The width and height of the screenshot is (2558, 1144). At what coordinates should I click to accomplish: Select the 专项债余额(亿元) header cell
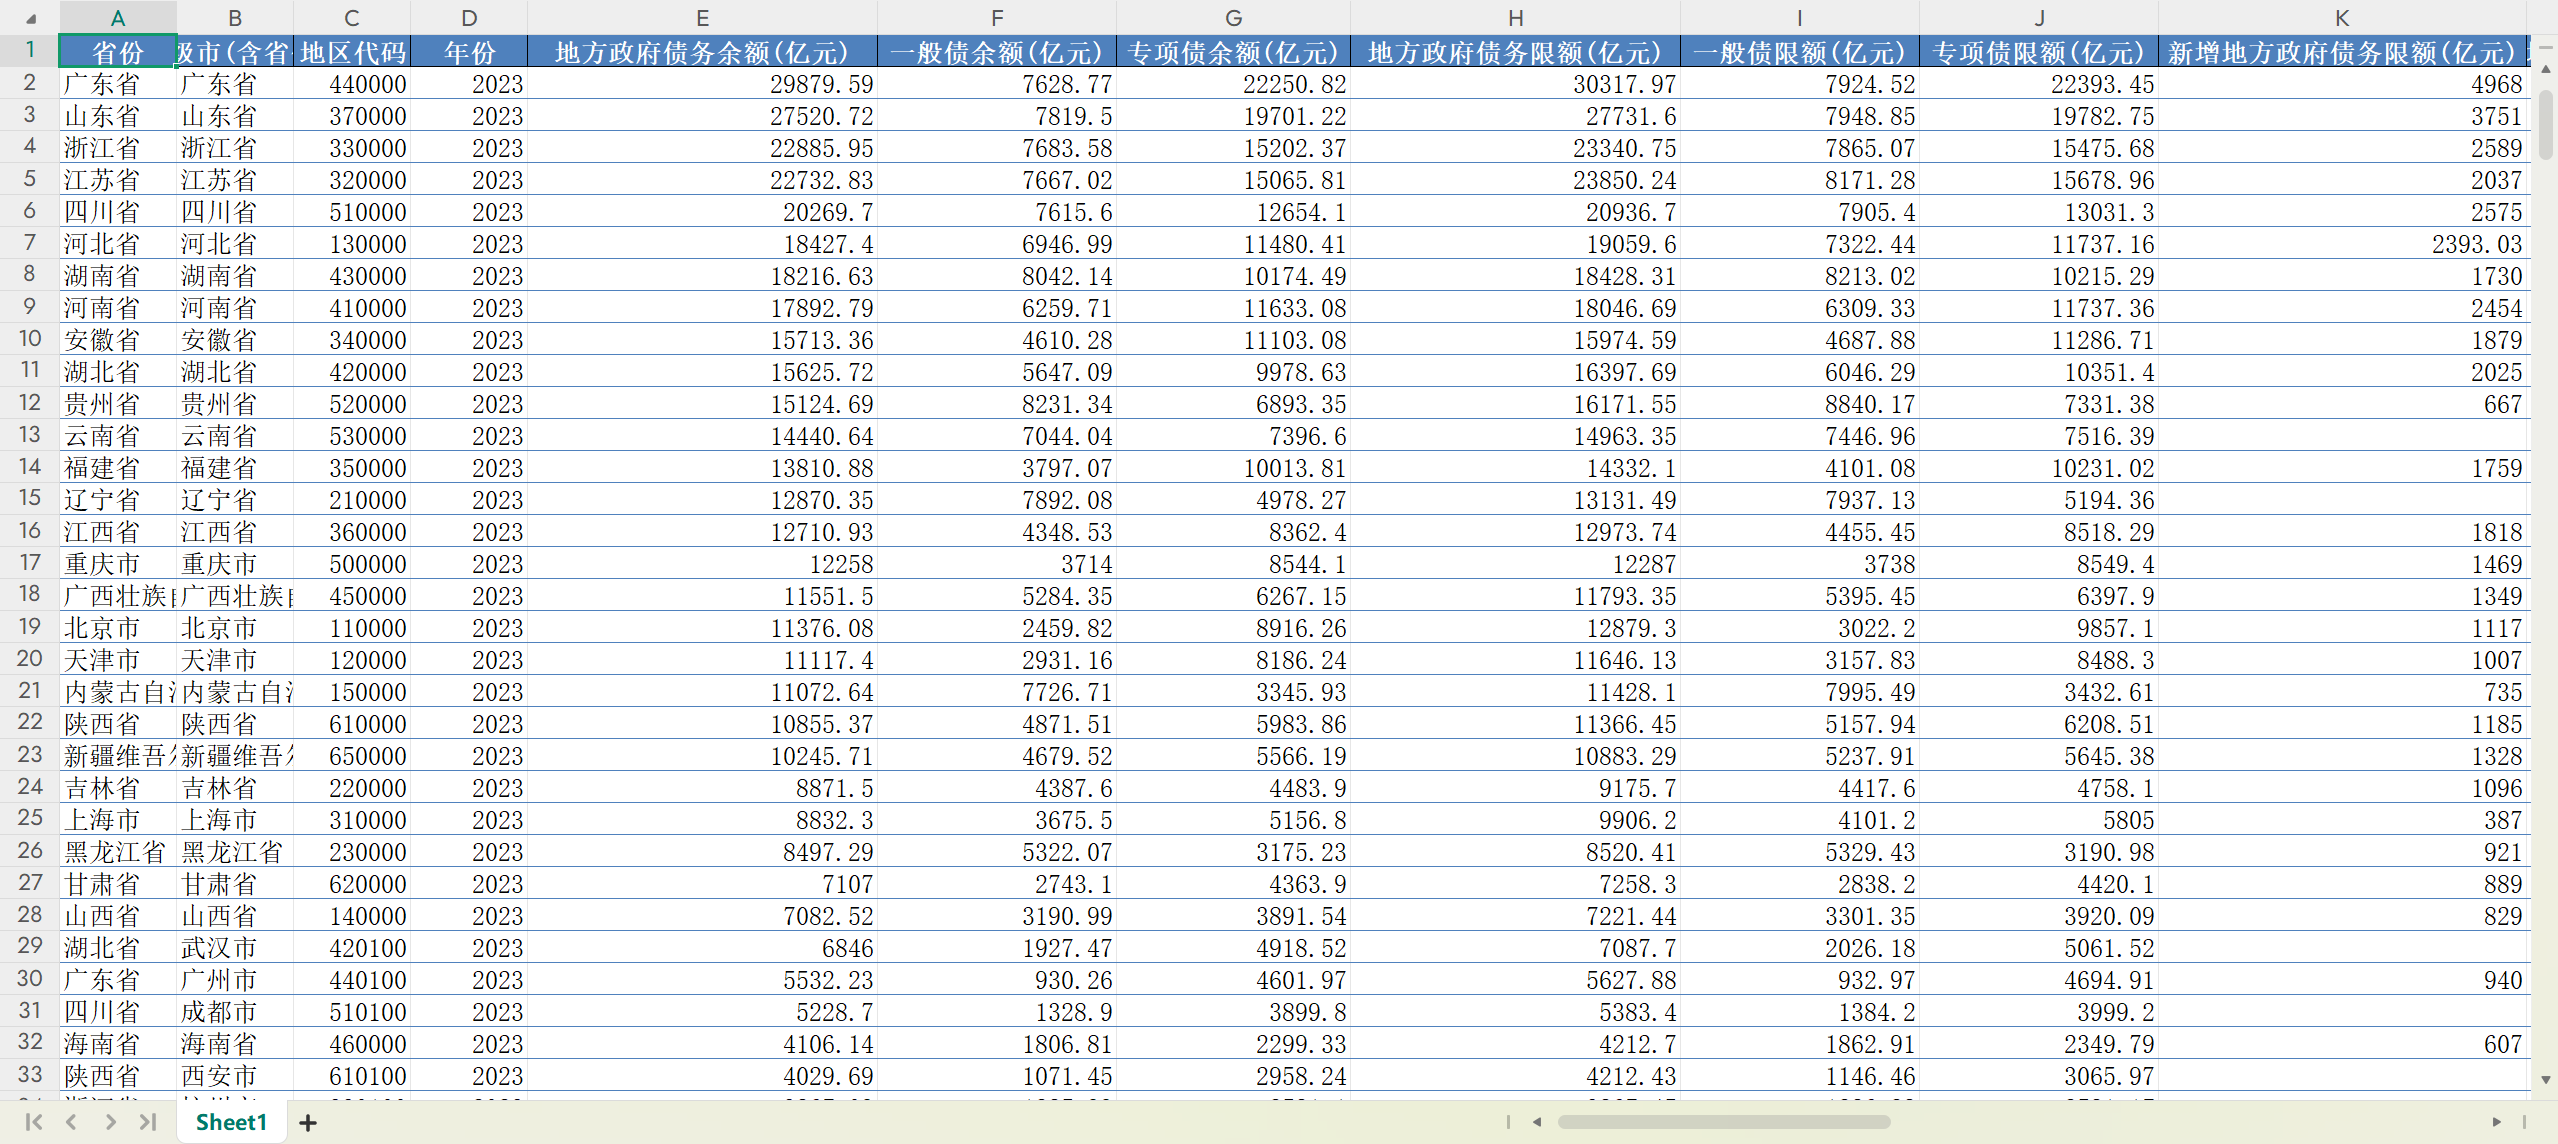click(x=1233, y=51)
